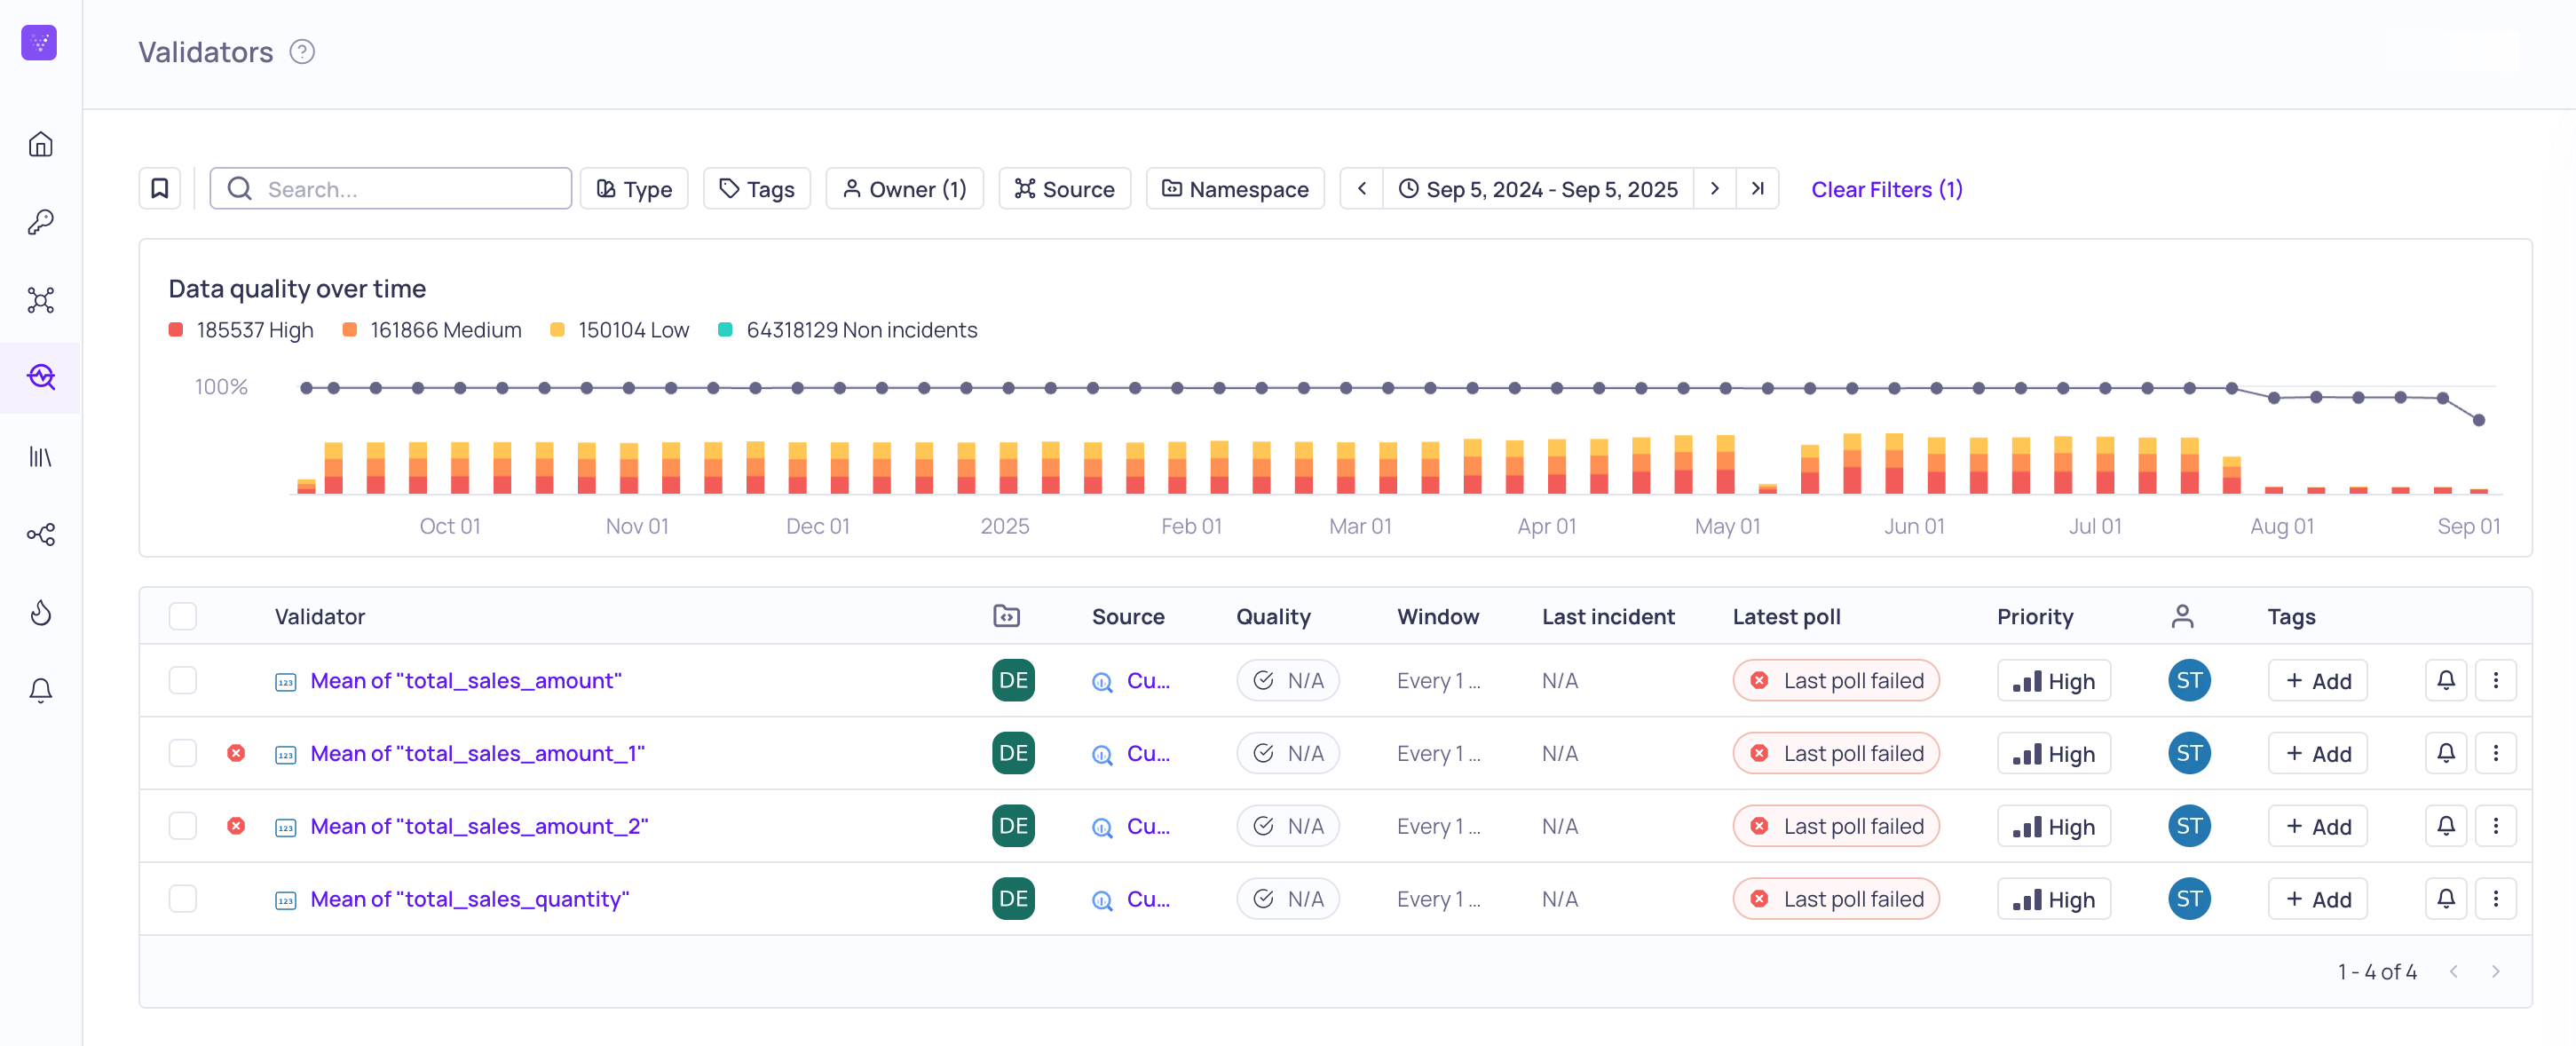This screenshot has width=2576, height=1046.
Task: Click bell icon in total_sales_amount_2 row
Action: [x=2445, y=826]
